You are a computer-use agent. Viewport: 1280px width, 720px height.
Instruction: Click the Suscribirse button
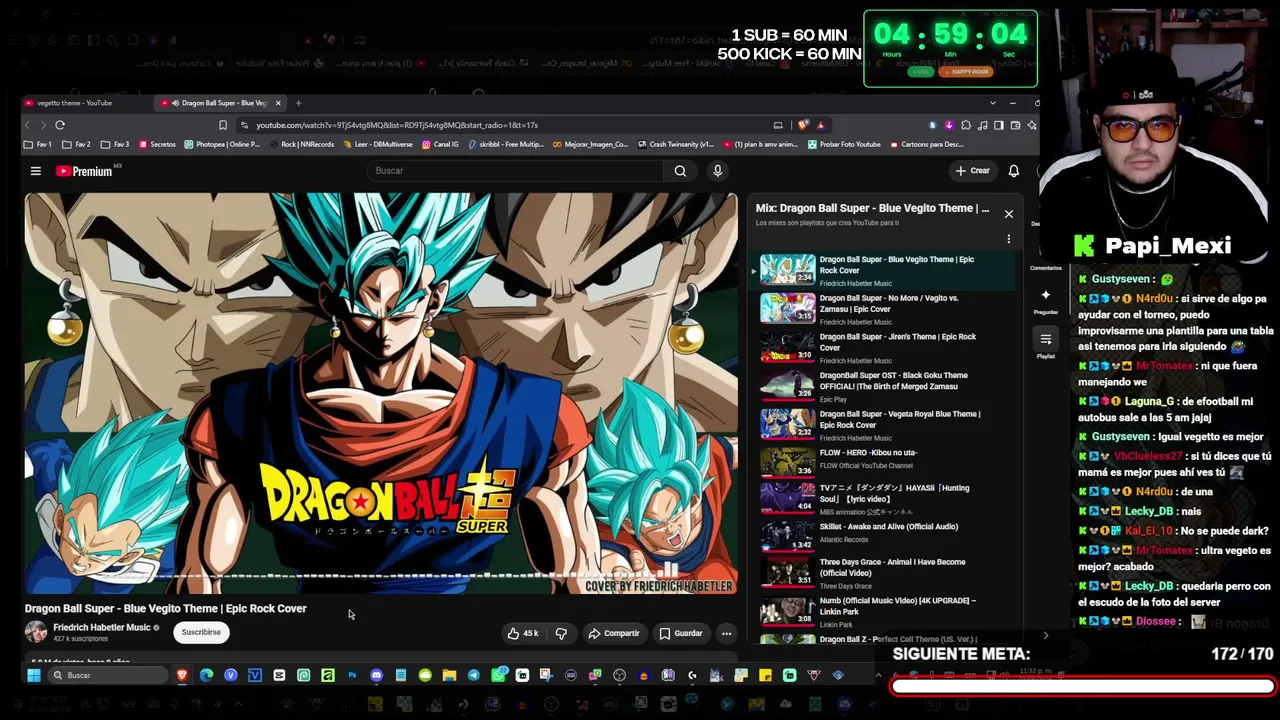[x=201, y=632]
